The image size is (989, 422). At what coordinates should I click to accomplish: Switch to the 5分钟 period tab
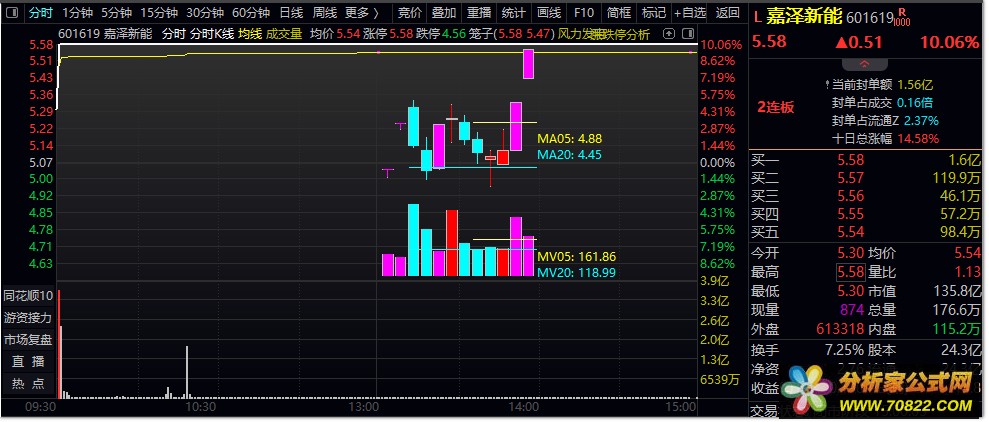click(116, 13)
